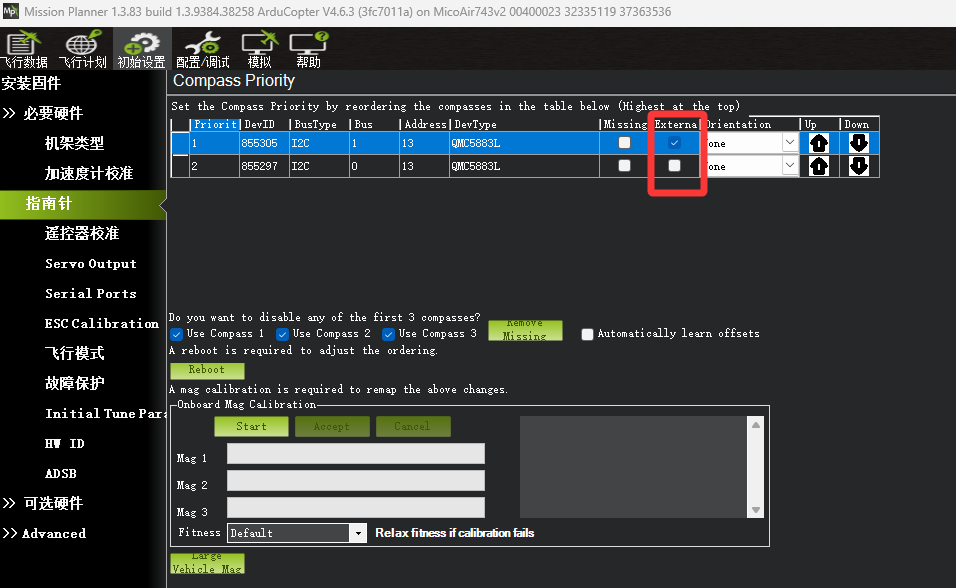Open Fitness Default dropdown
The image size is (956, 588).
pyautogui.click(x=358, y=533)
